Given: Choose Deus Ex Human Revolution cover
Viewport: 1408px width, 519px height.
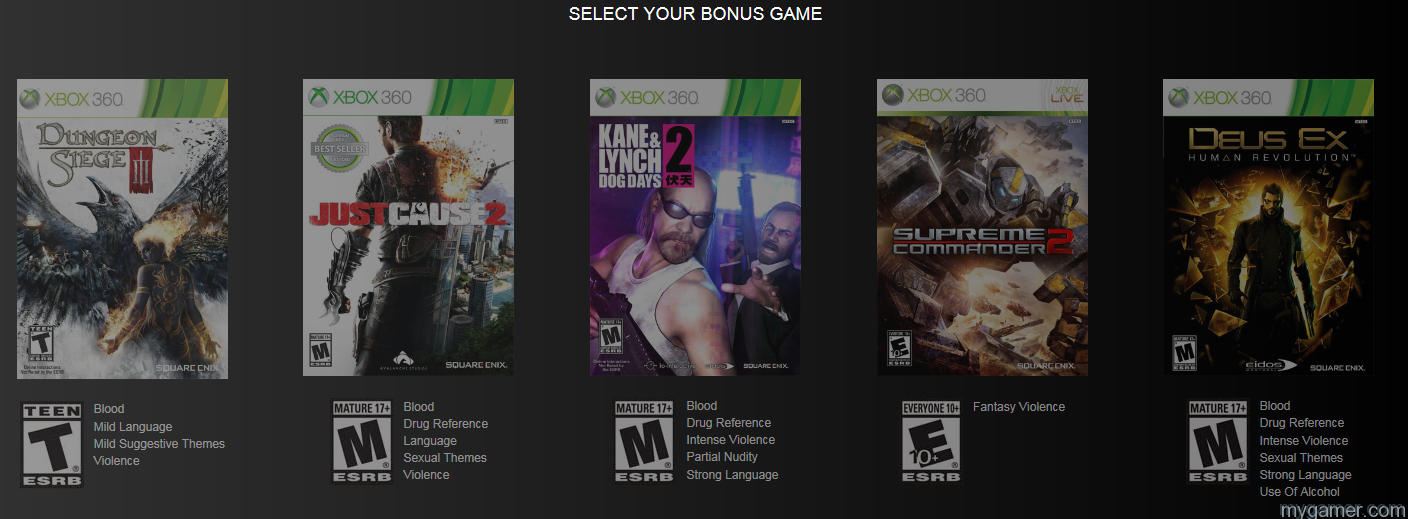Looking at the screenshot, I should click(x=1268, y=228).
